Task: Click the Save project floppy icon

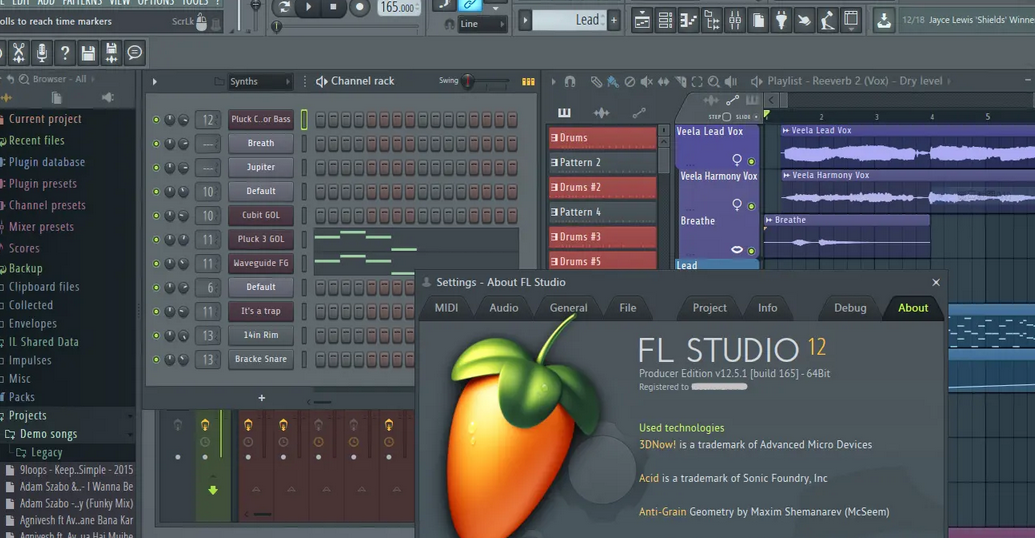Action: [88, 53]
